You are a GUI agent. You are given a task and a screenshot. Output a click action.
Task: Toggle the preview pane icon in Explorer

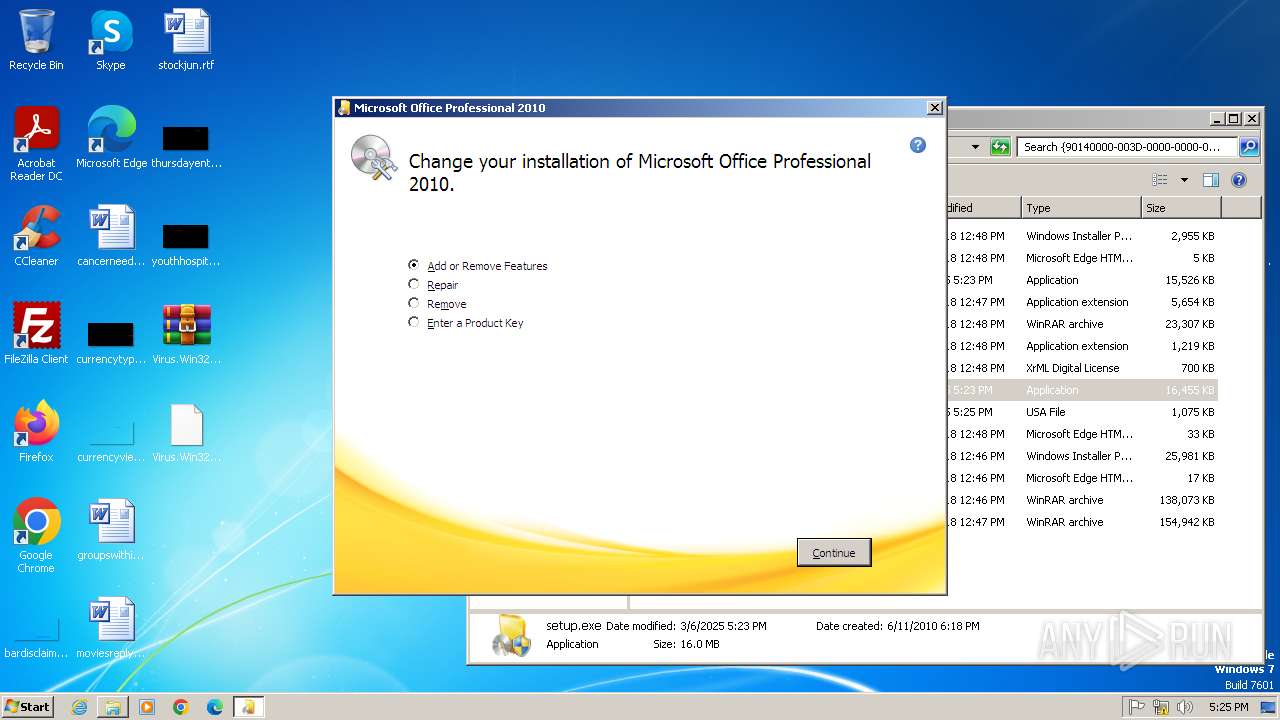[1211, 180]
